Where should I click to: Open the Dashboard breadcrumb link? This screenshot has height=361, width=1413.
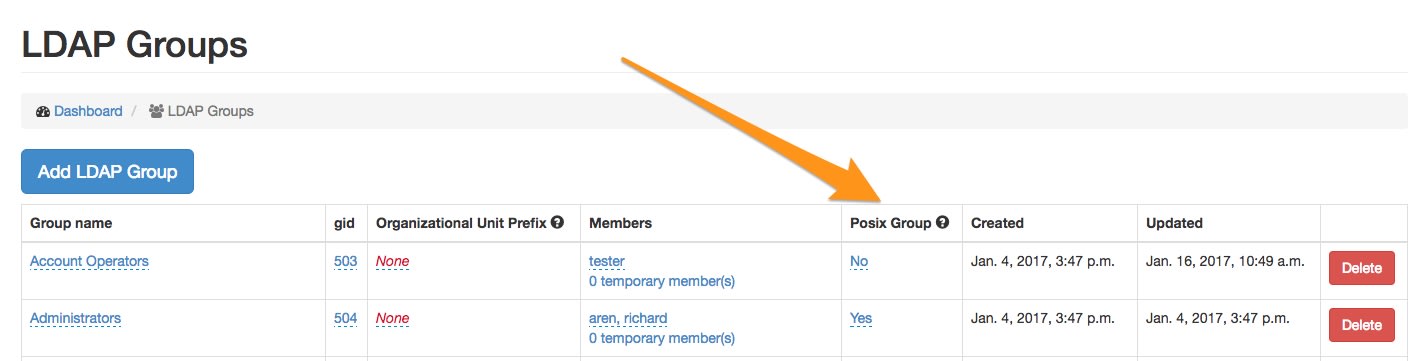(88, 111)
